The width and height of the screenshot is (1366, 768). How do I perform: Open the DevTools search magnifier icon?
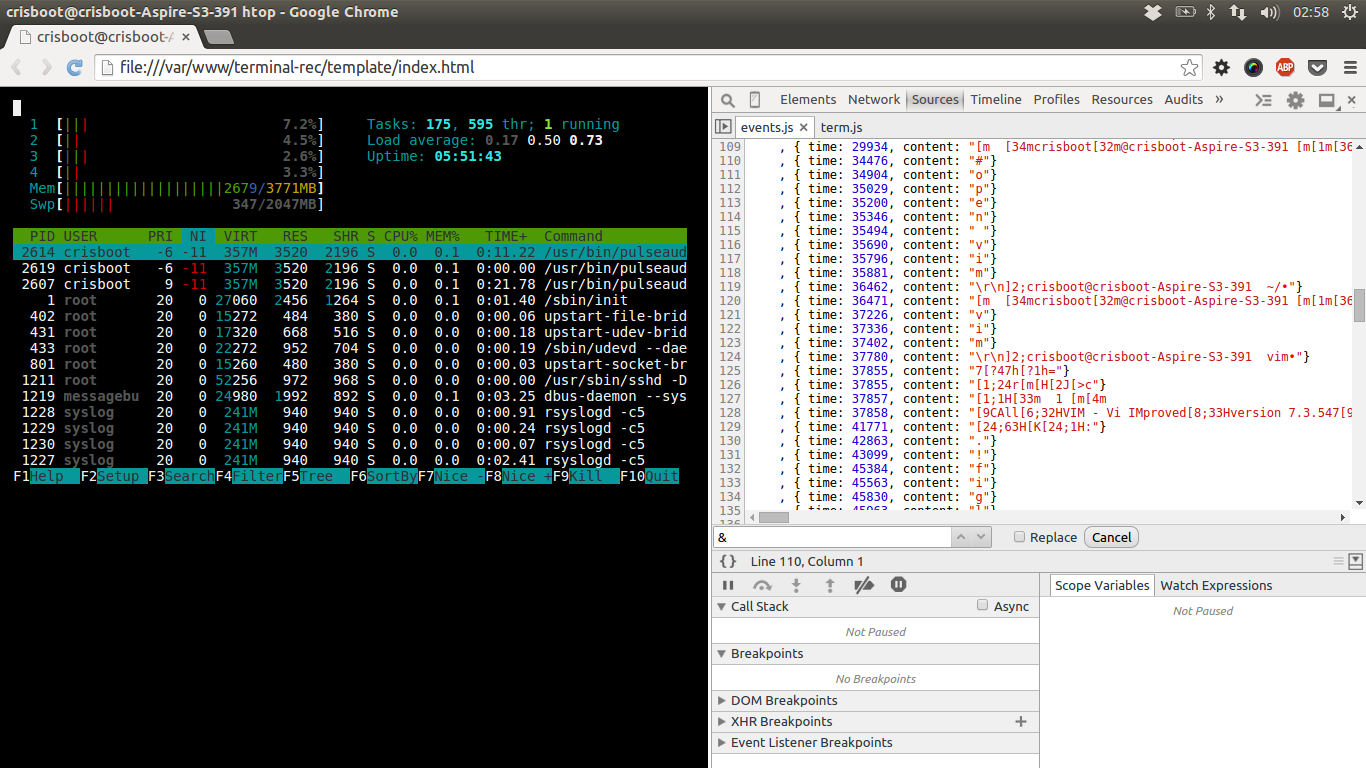point(728,100)
